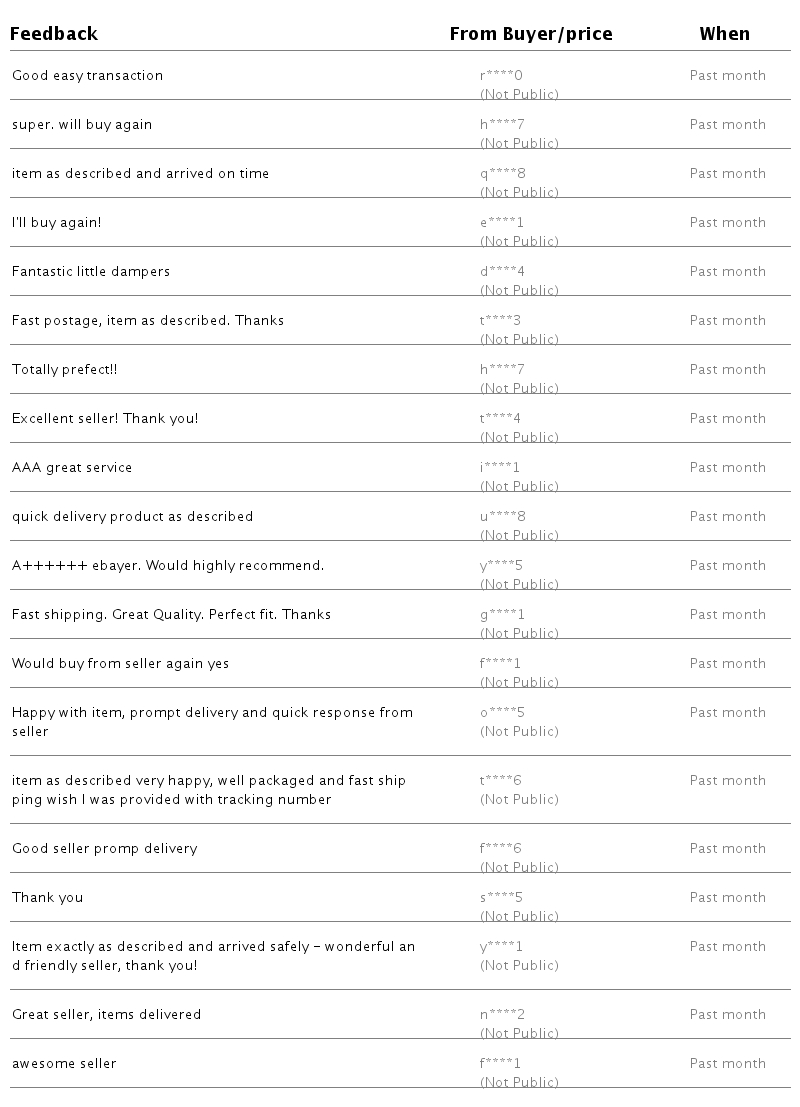Click the "AAA great service" feedback entry

(72, 468)
